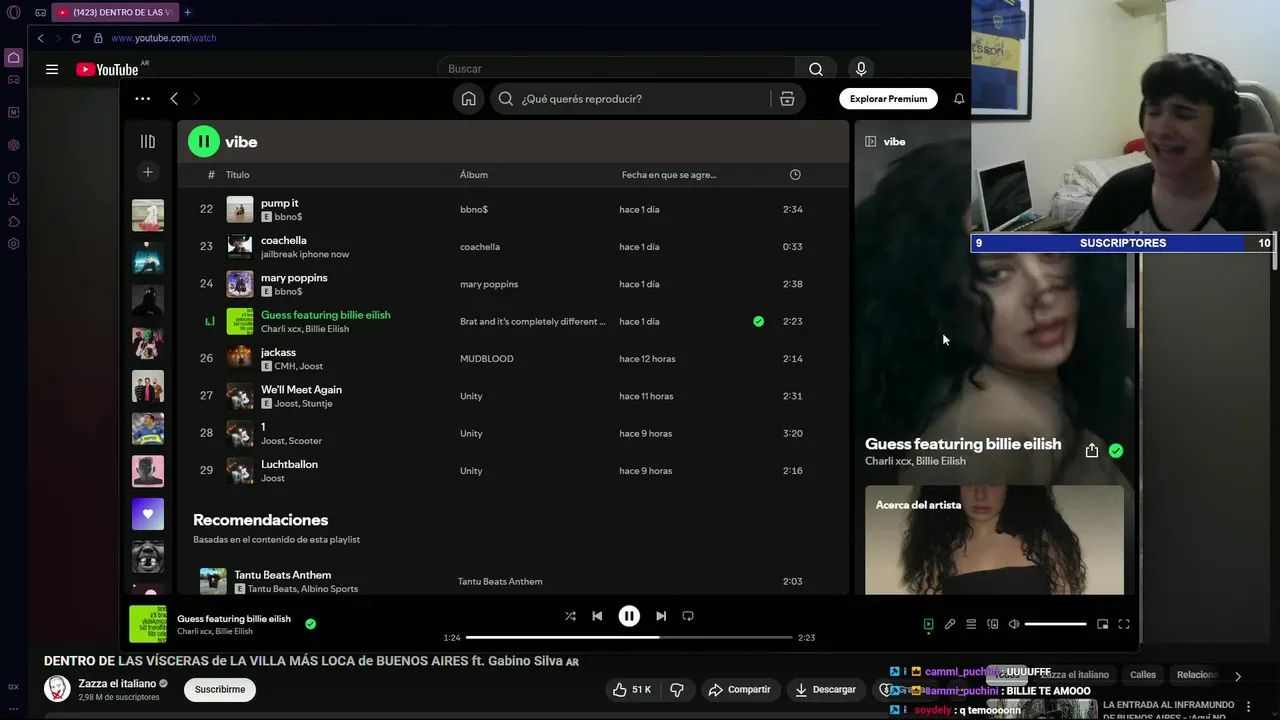Open Spotify mini player icon
The height and width of the screenshot is (720, 1280).
click(x=1102, y=624)
